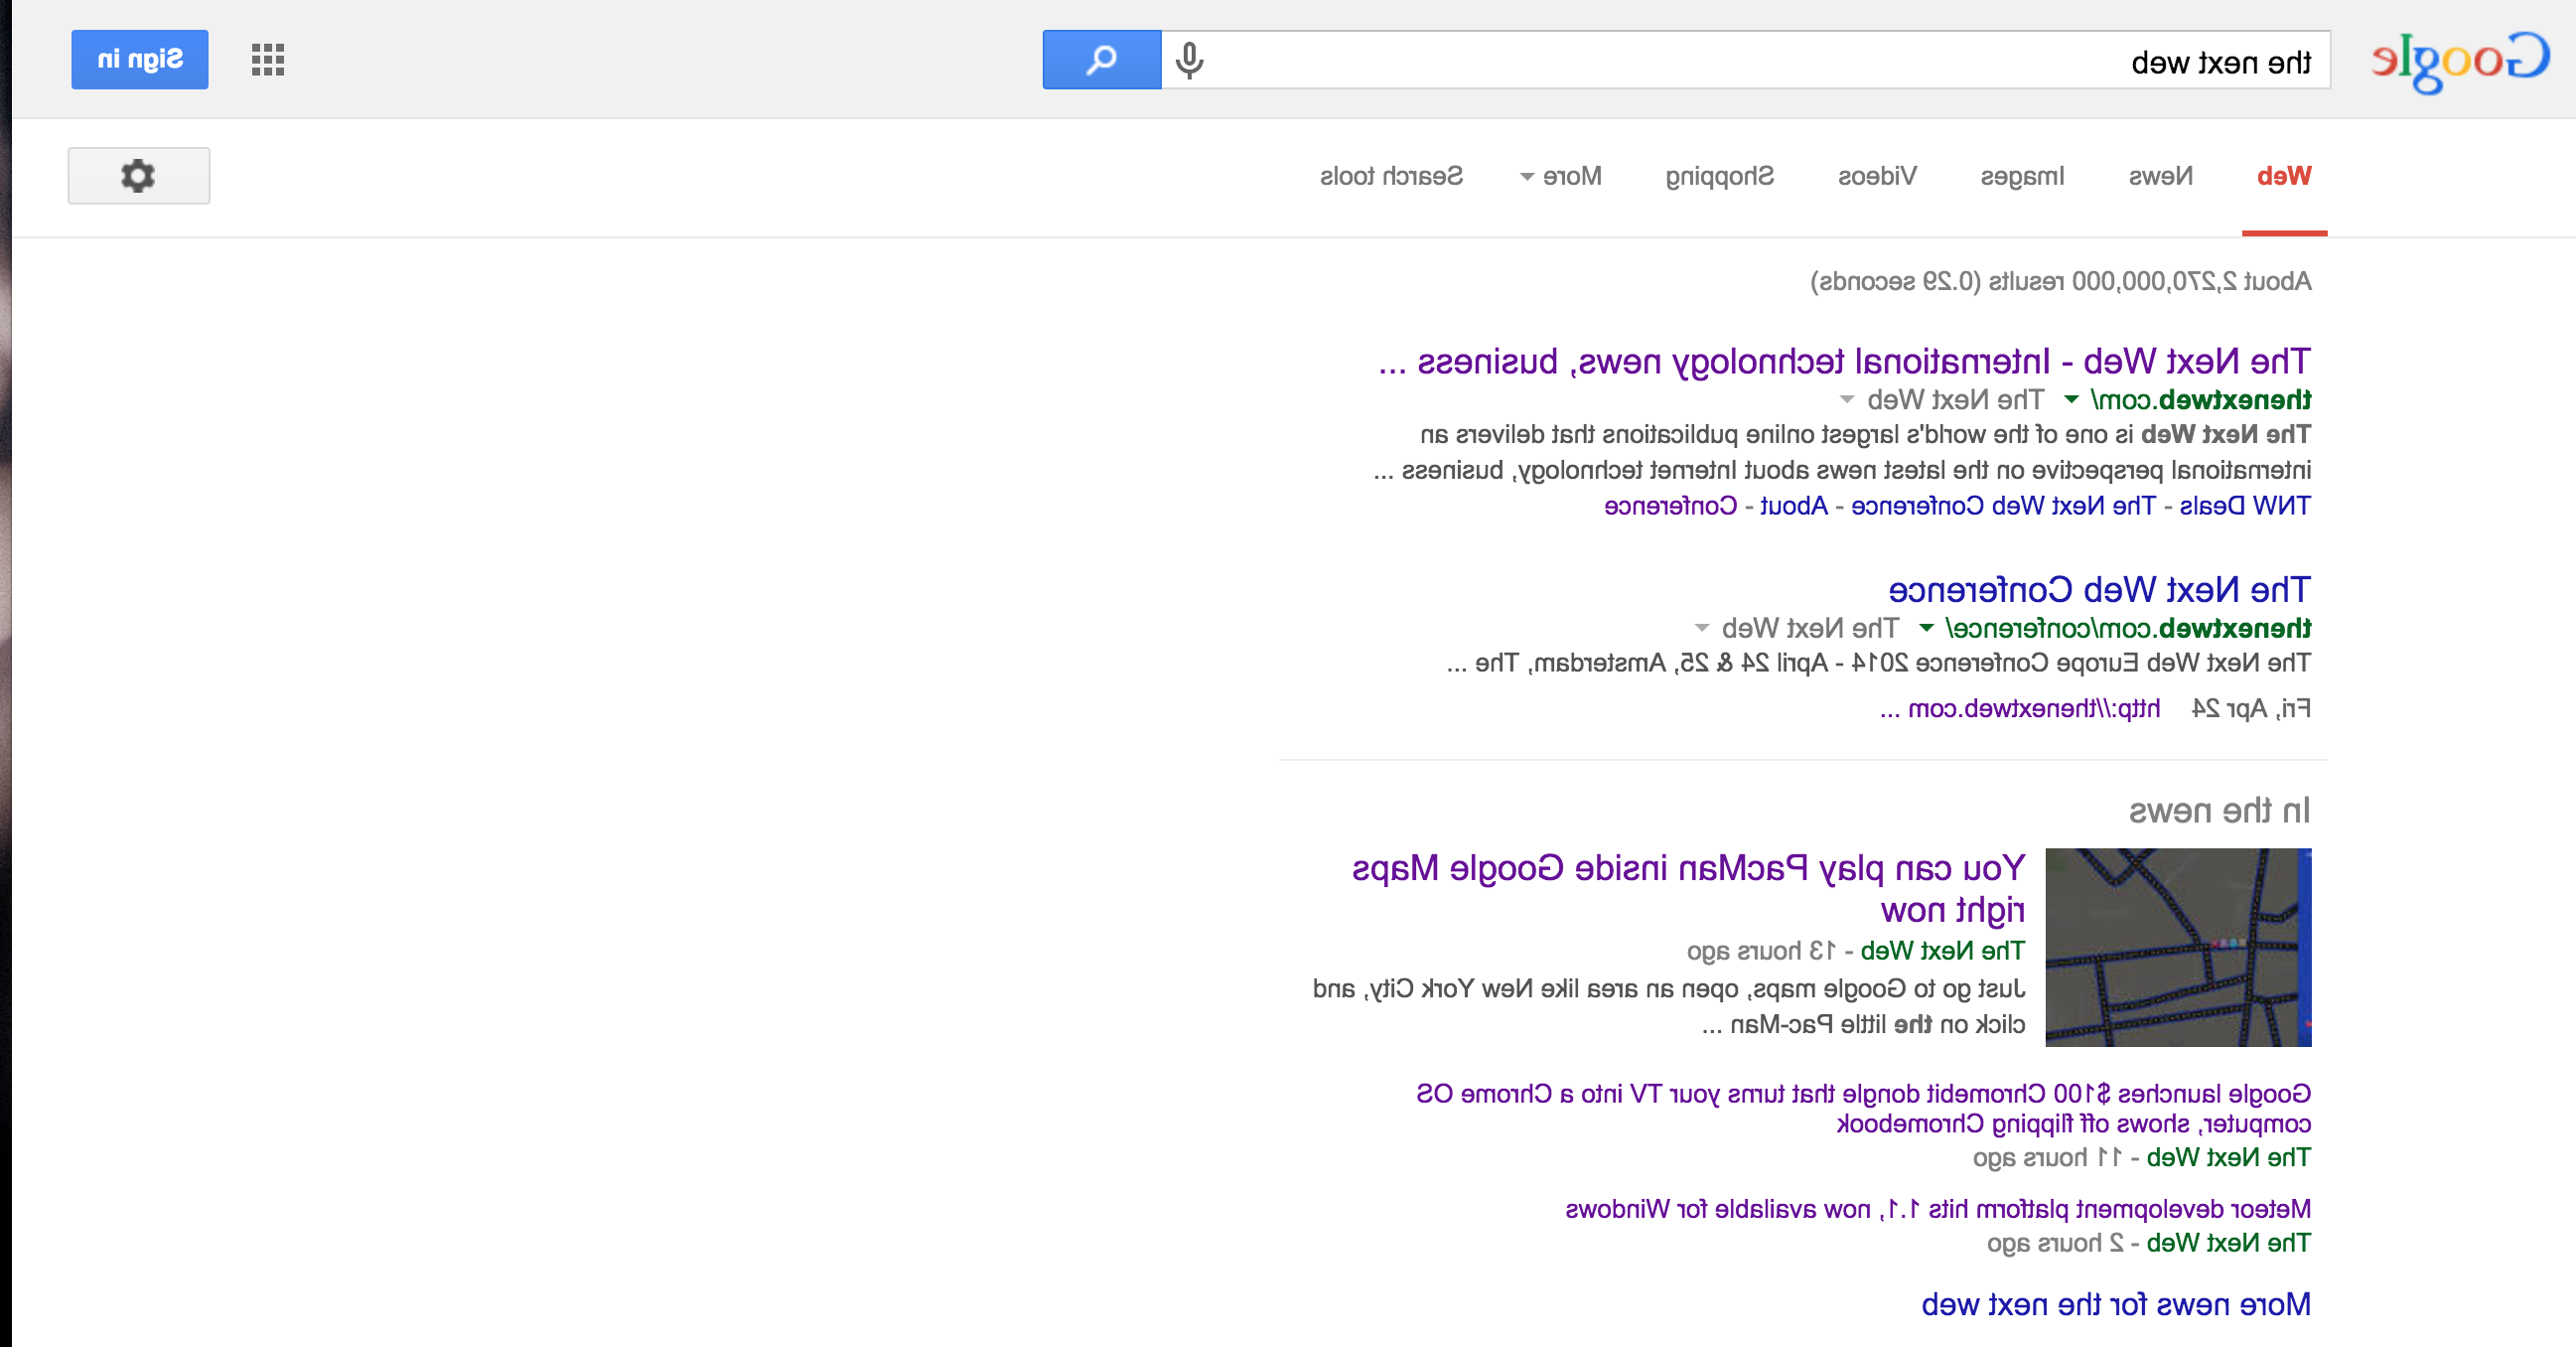Click the PacMan Google Maps thumbnail
This screenshot has width=2576, height=1347.
2178,947
